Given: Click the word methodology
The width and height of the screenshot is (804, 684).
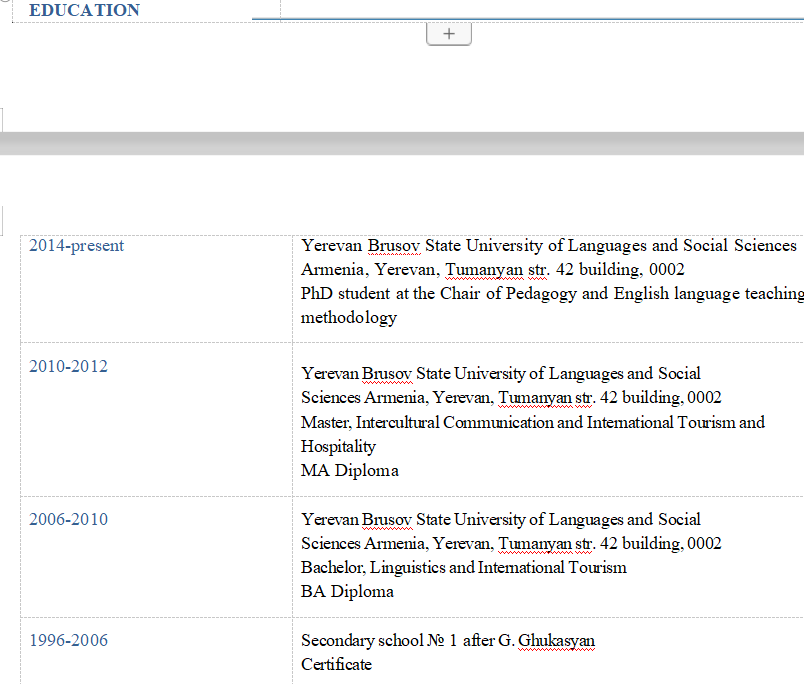Looking at the screenshot, I should 349,318.
